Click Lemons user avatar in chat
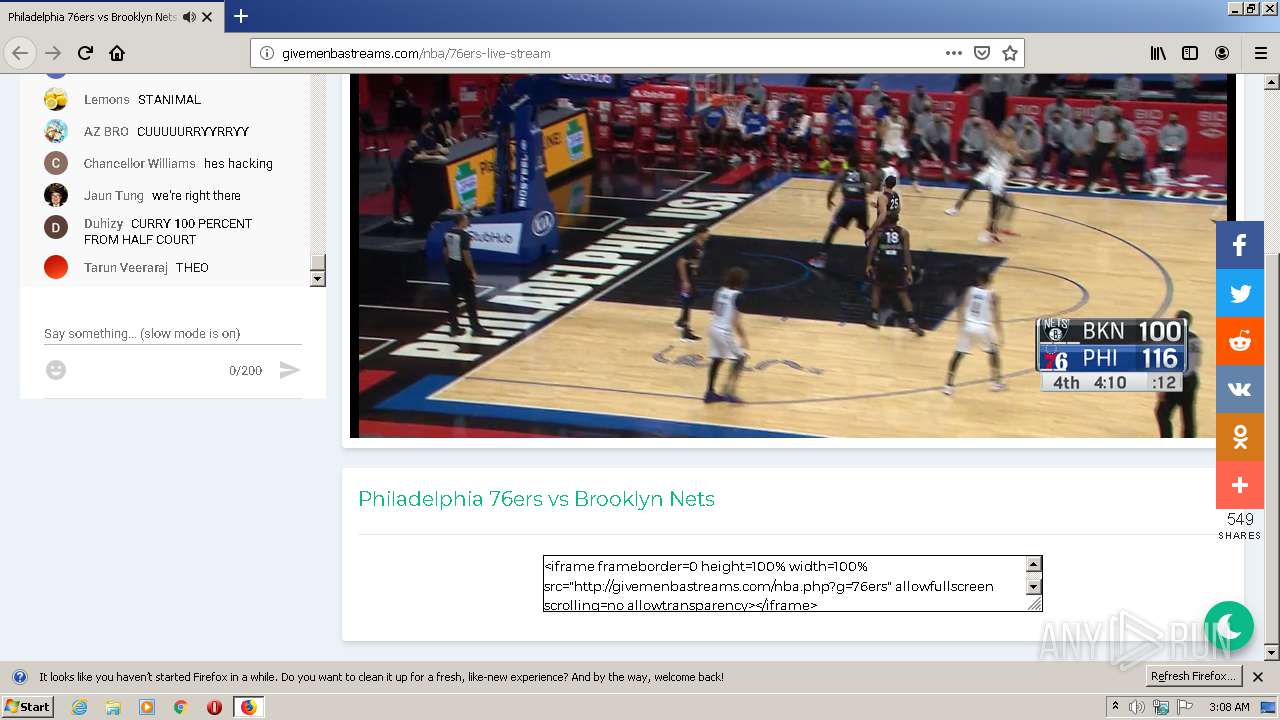The image size is (1280, 720). point(56,99)
